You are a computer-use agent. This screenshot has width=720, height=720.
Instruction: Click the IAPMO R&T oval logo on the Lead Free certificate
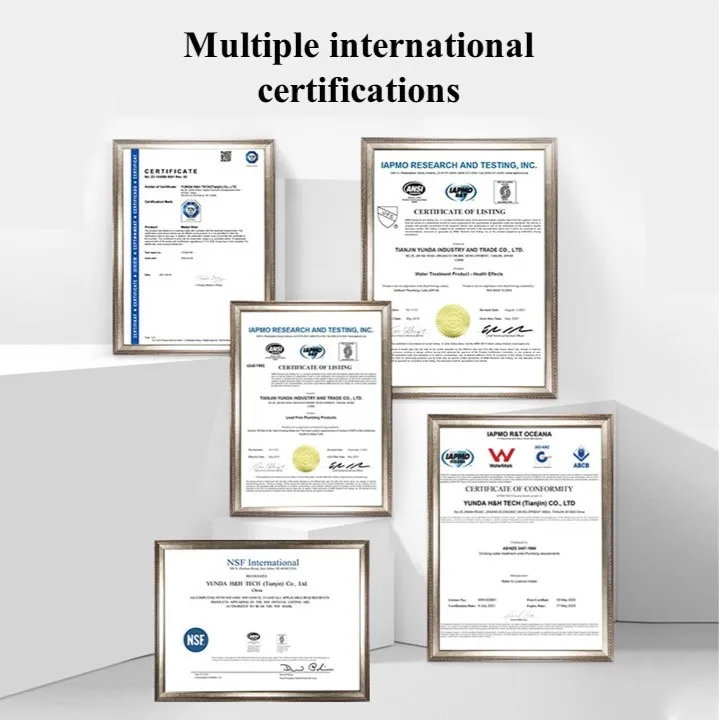pos(313,352)
